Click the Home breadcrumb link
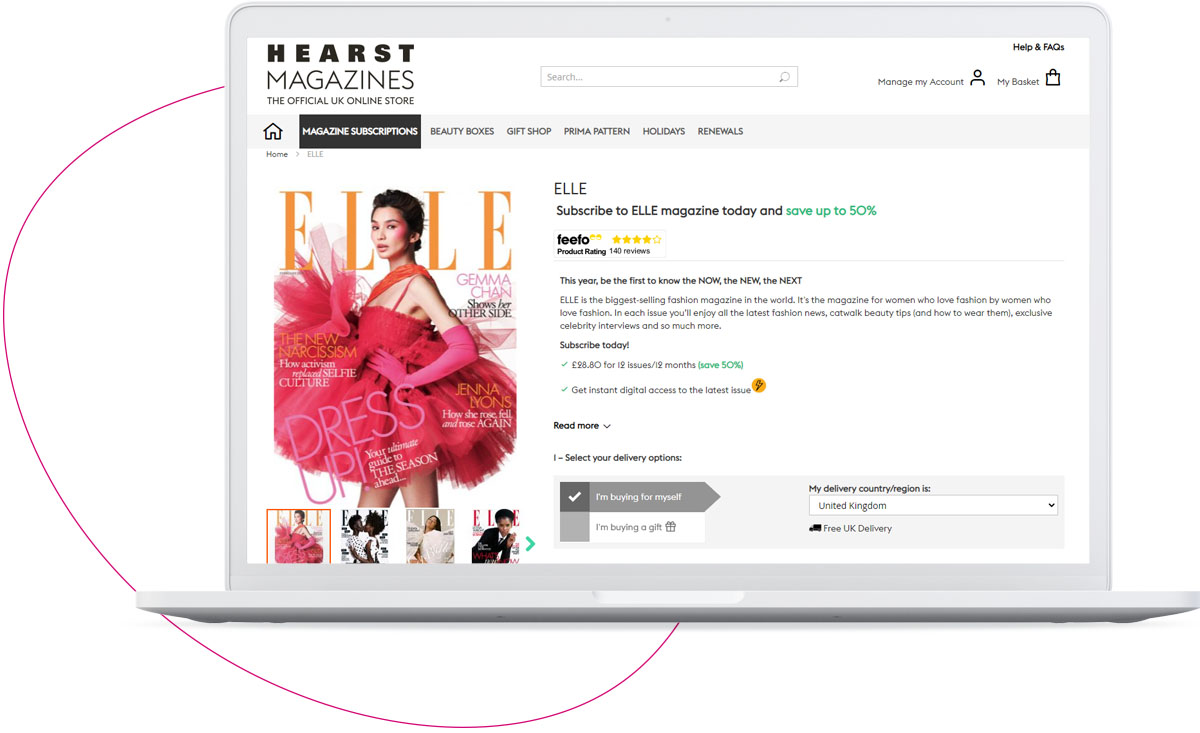Screen dimensions: 1200x733 click(277, 154)
